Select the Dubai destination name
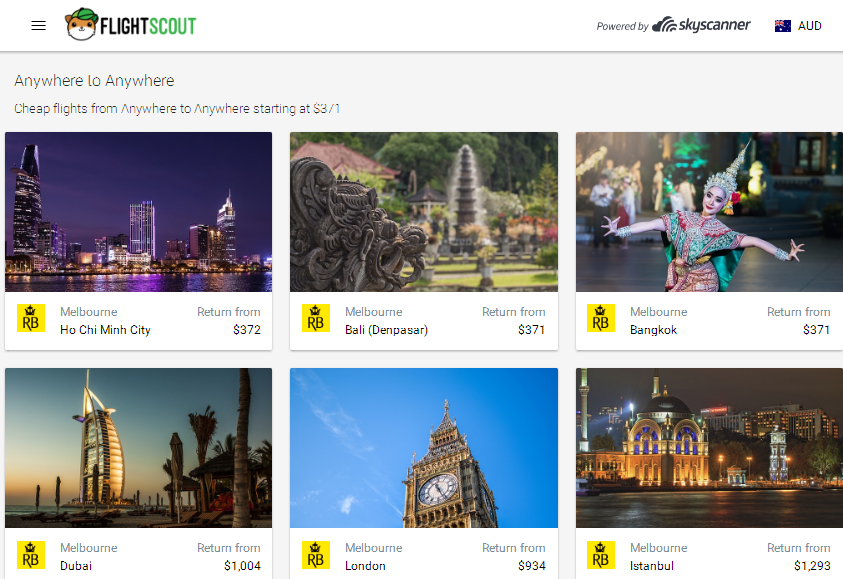The width and height of the screenshot is (843, 579). (x=76, y=566)
